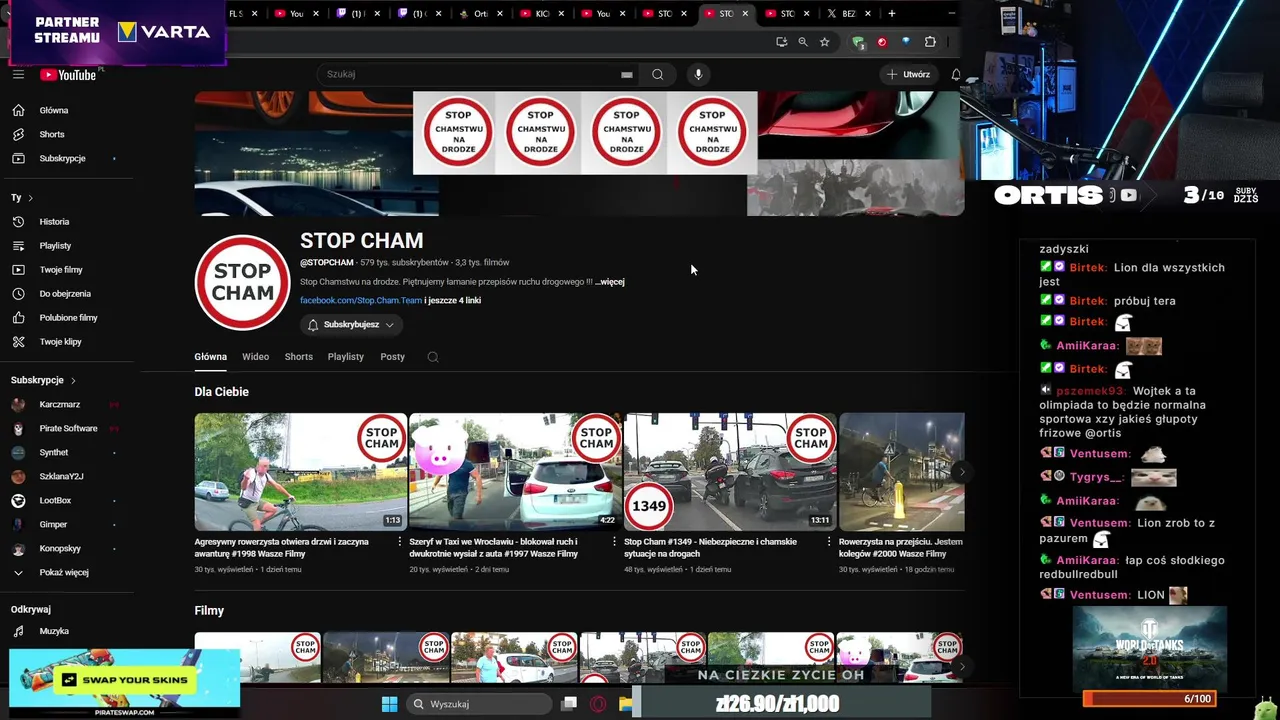Open Polubione filmy liked videos
This screenshot has height=720, width=1280.
pos(68,318)
